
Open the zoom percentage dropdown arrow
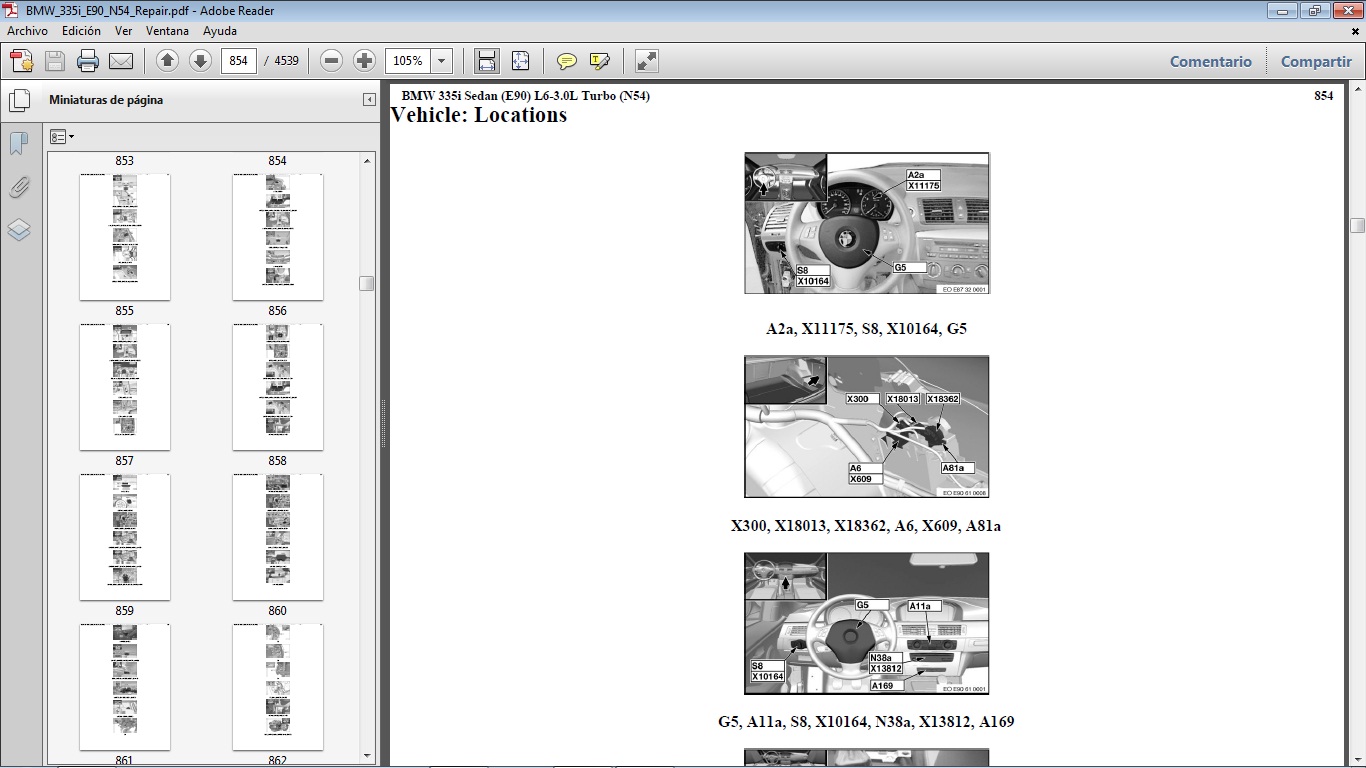click(x=442, y=61)
